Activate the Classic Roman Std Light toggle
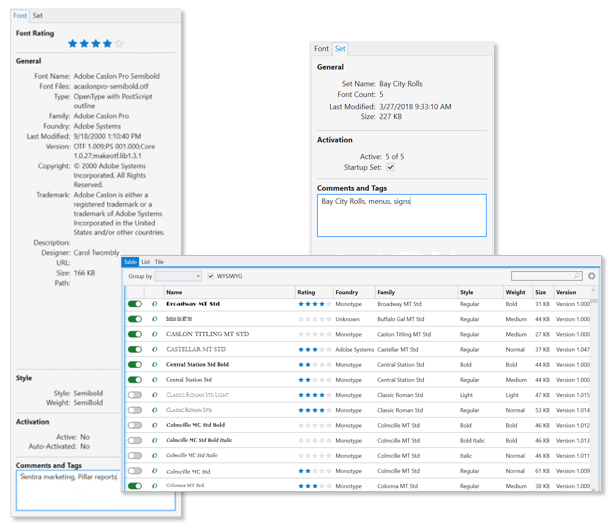The width and height of the screenshot is (614, 531). [135, 395]
